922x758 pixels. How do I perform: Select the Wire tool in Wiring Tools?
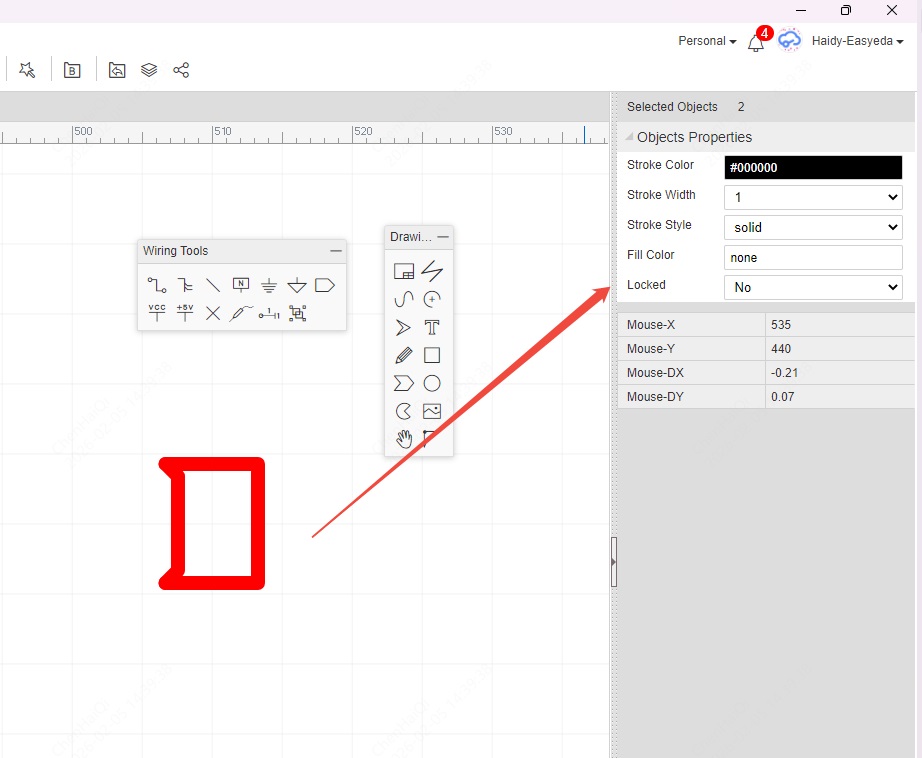point(157,286)
